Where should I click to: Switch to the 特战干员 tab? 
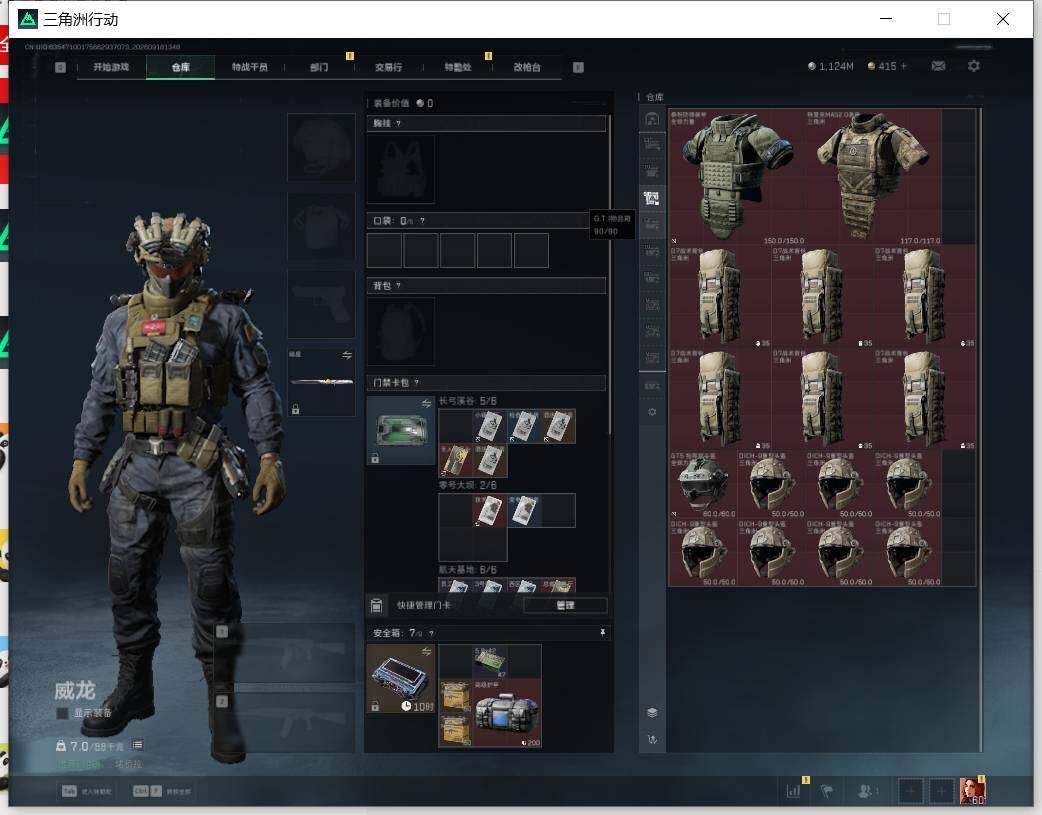[250, 67]
